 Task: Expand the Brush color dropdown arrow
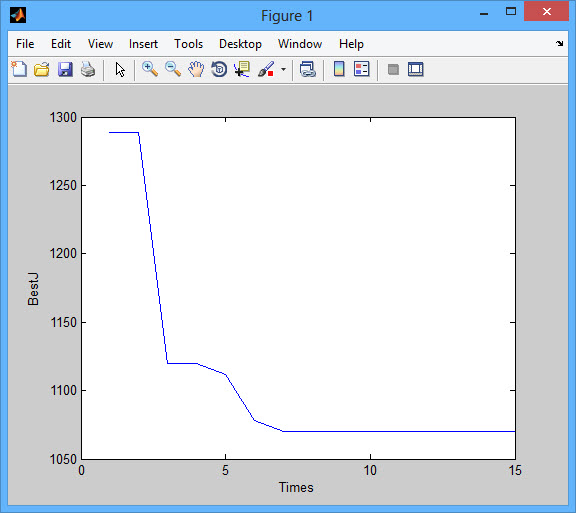[283, 69]
